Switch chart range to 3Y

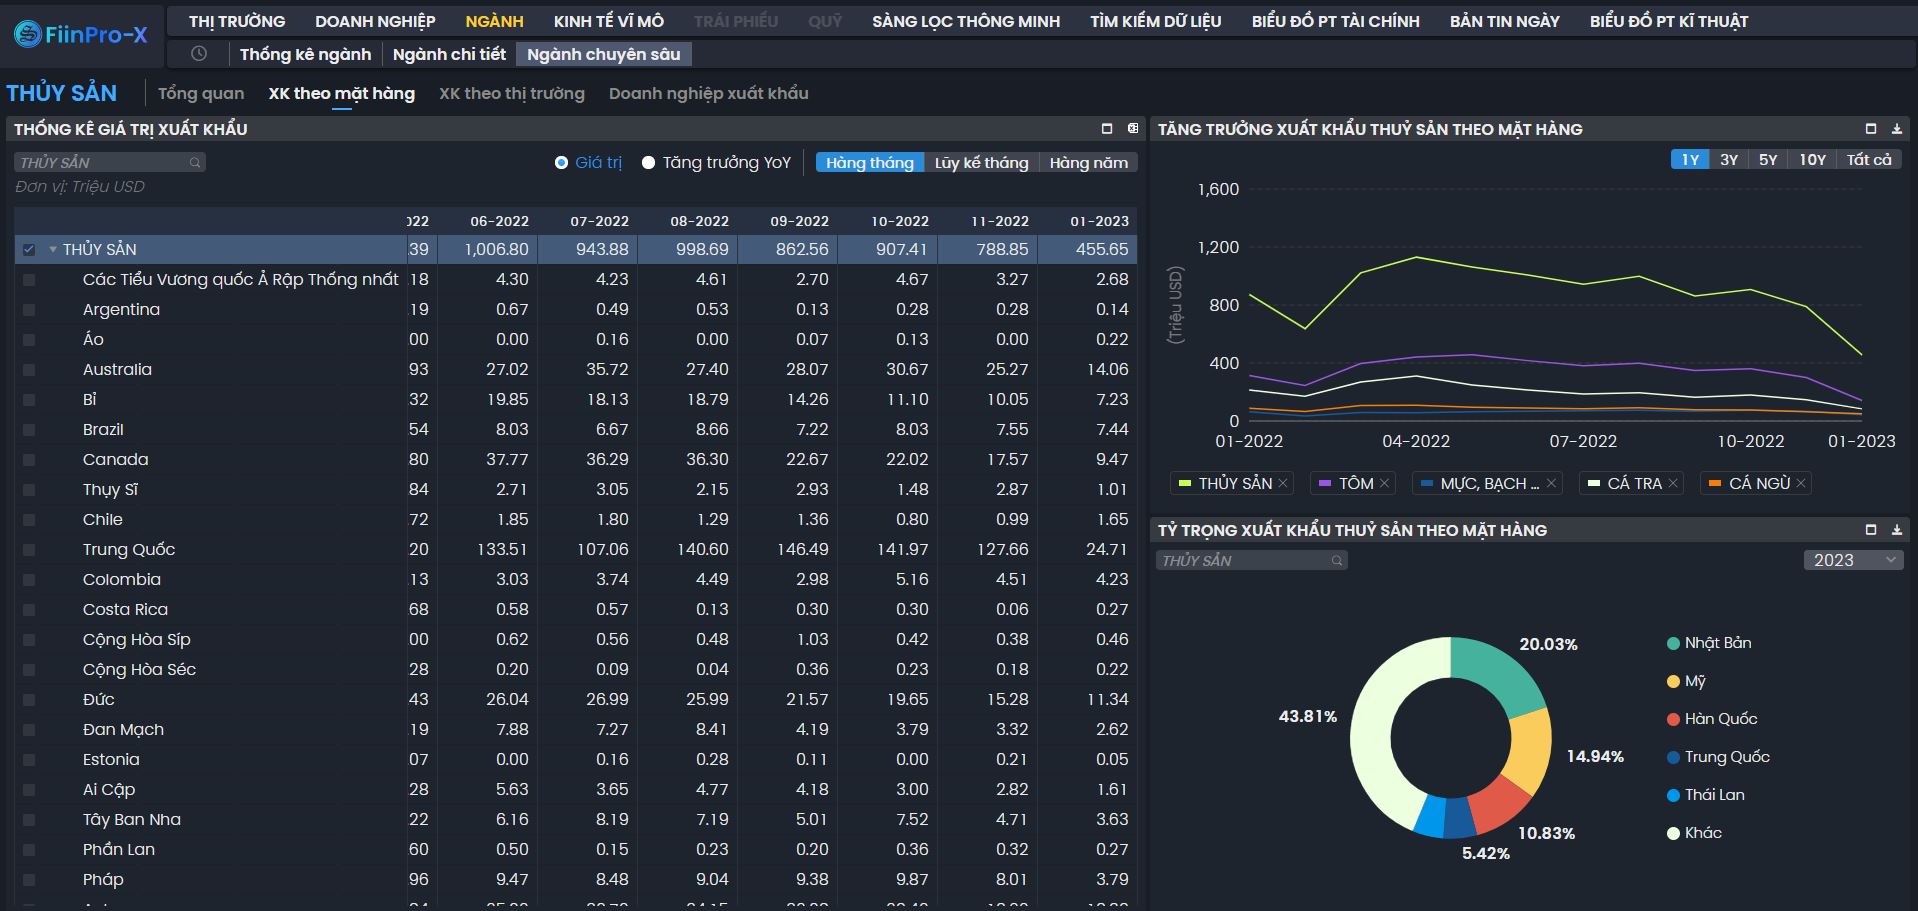pos(1728,160)
